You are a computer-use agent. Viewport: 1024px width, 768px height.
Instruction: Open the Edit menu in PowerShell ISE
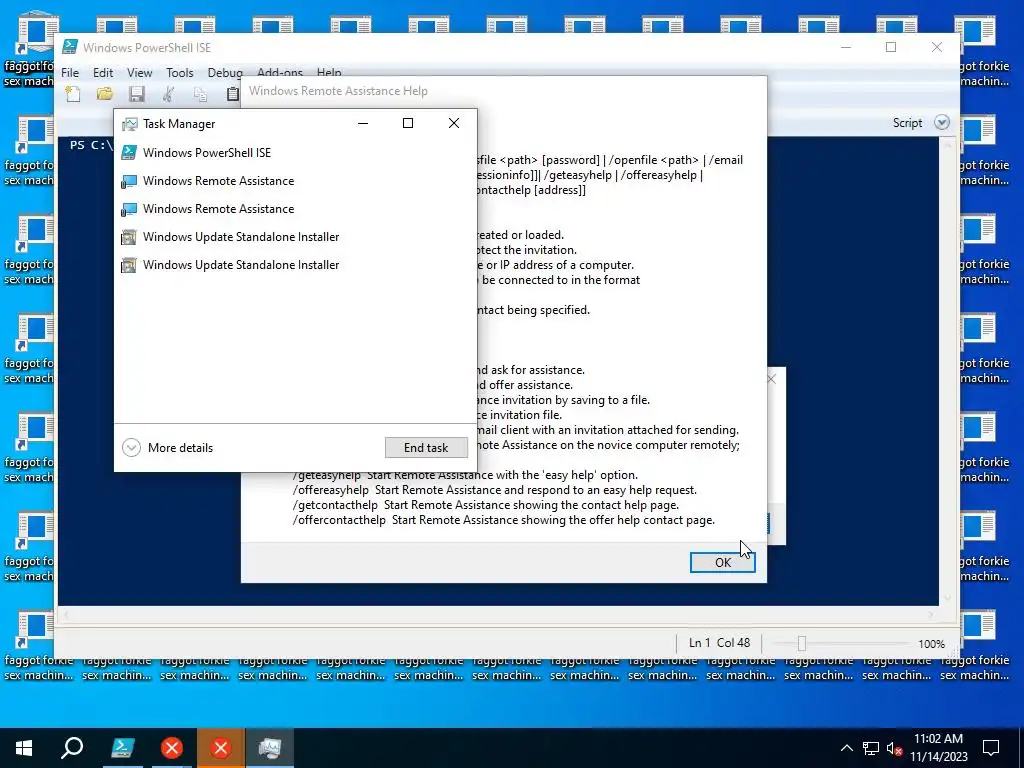coord(103,72)
